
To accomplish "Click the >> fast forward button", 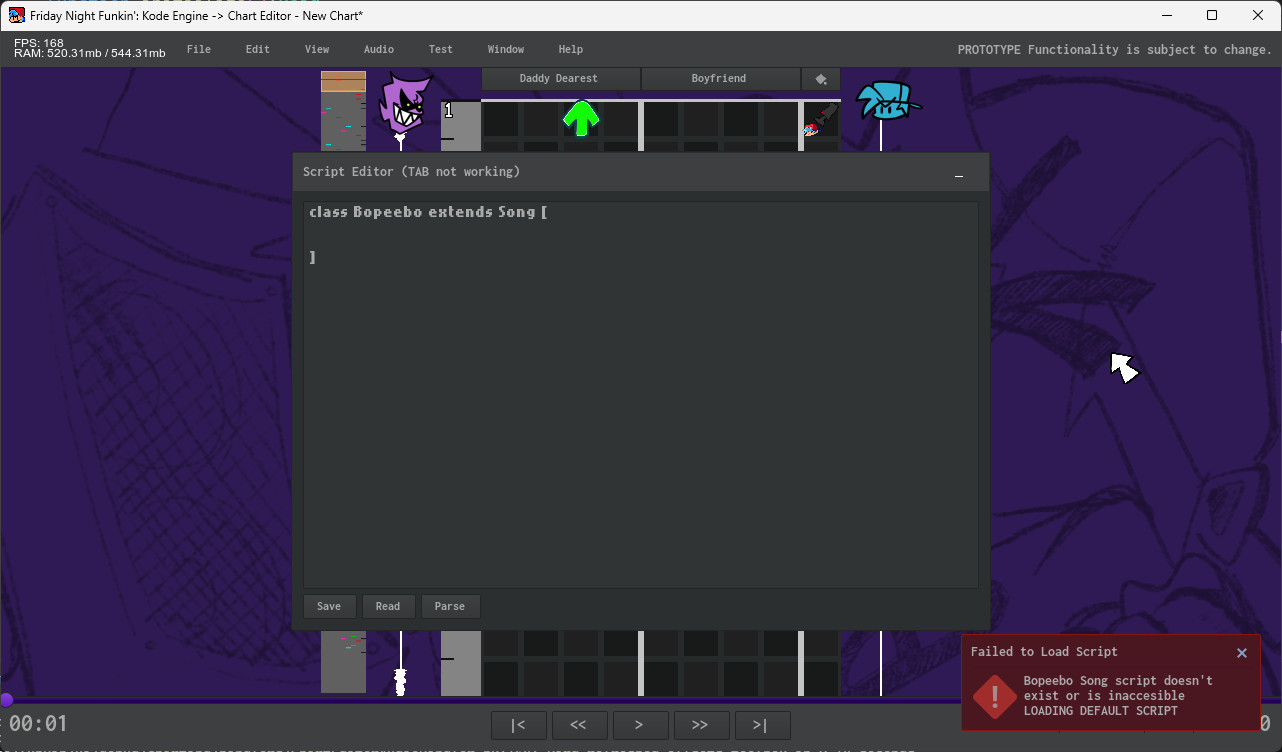I will pos(701,725).
